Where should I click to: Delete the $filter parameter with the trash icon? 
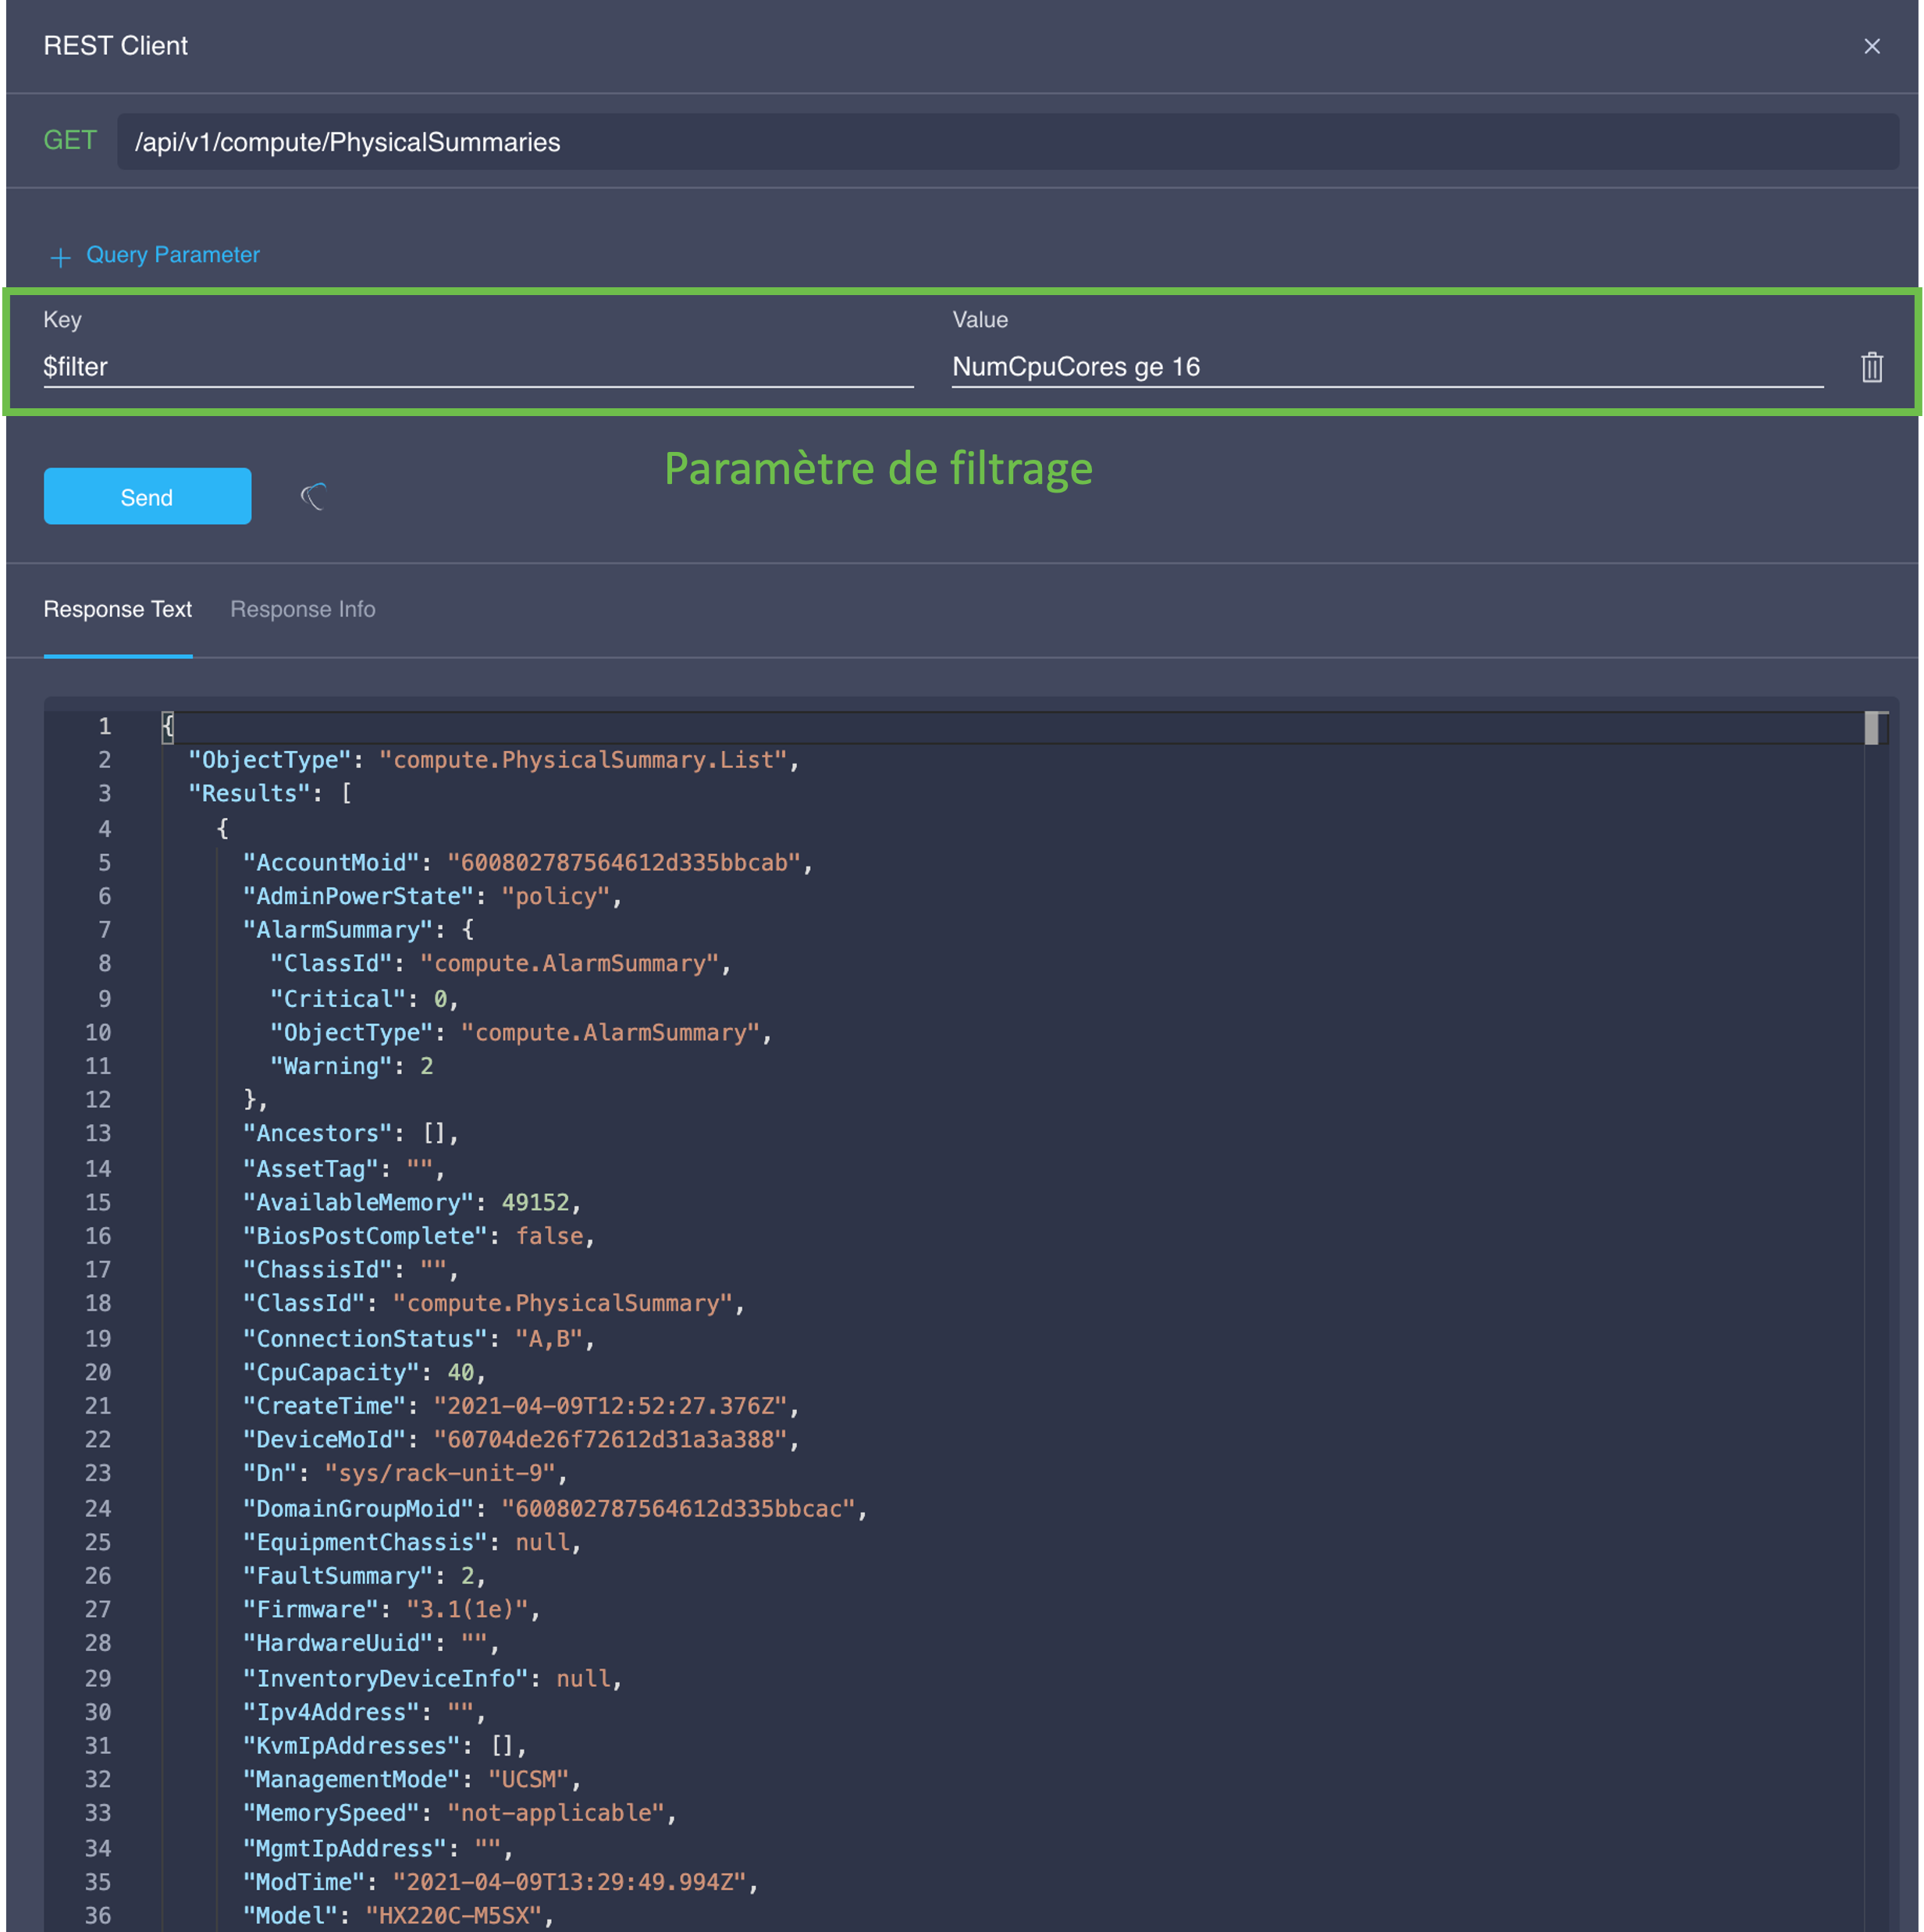[x=1871, y=367]
